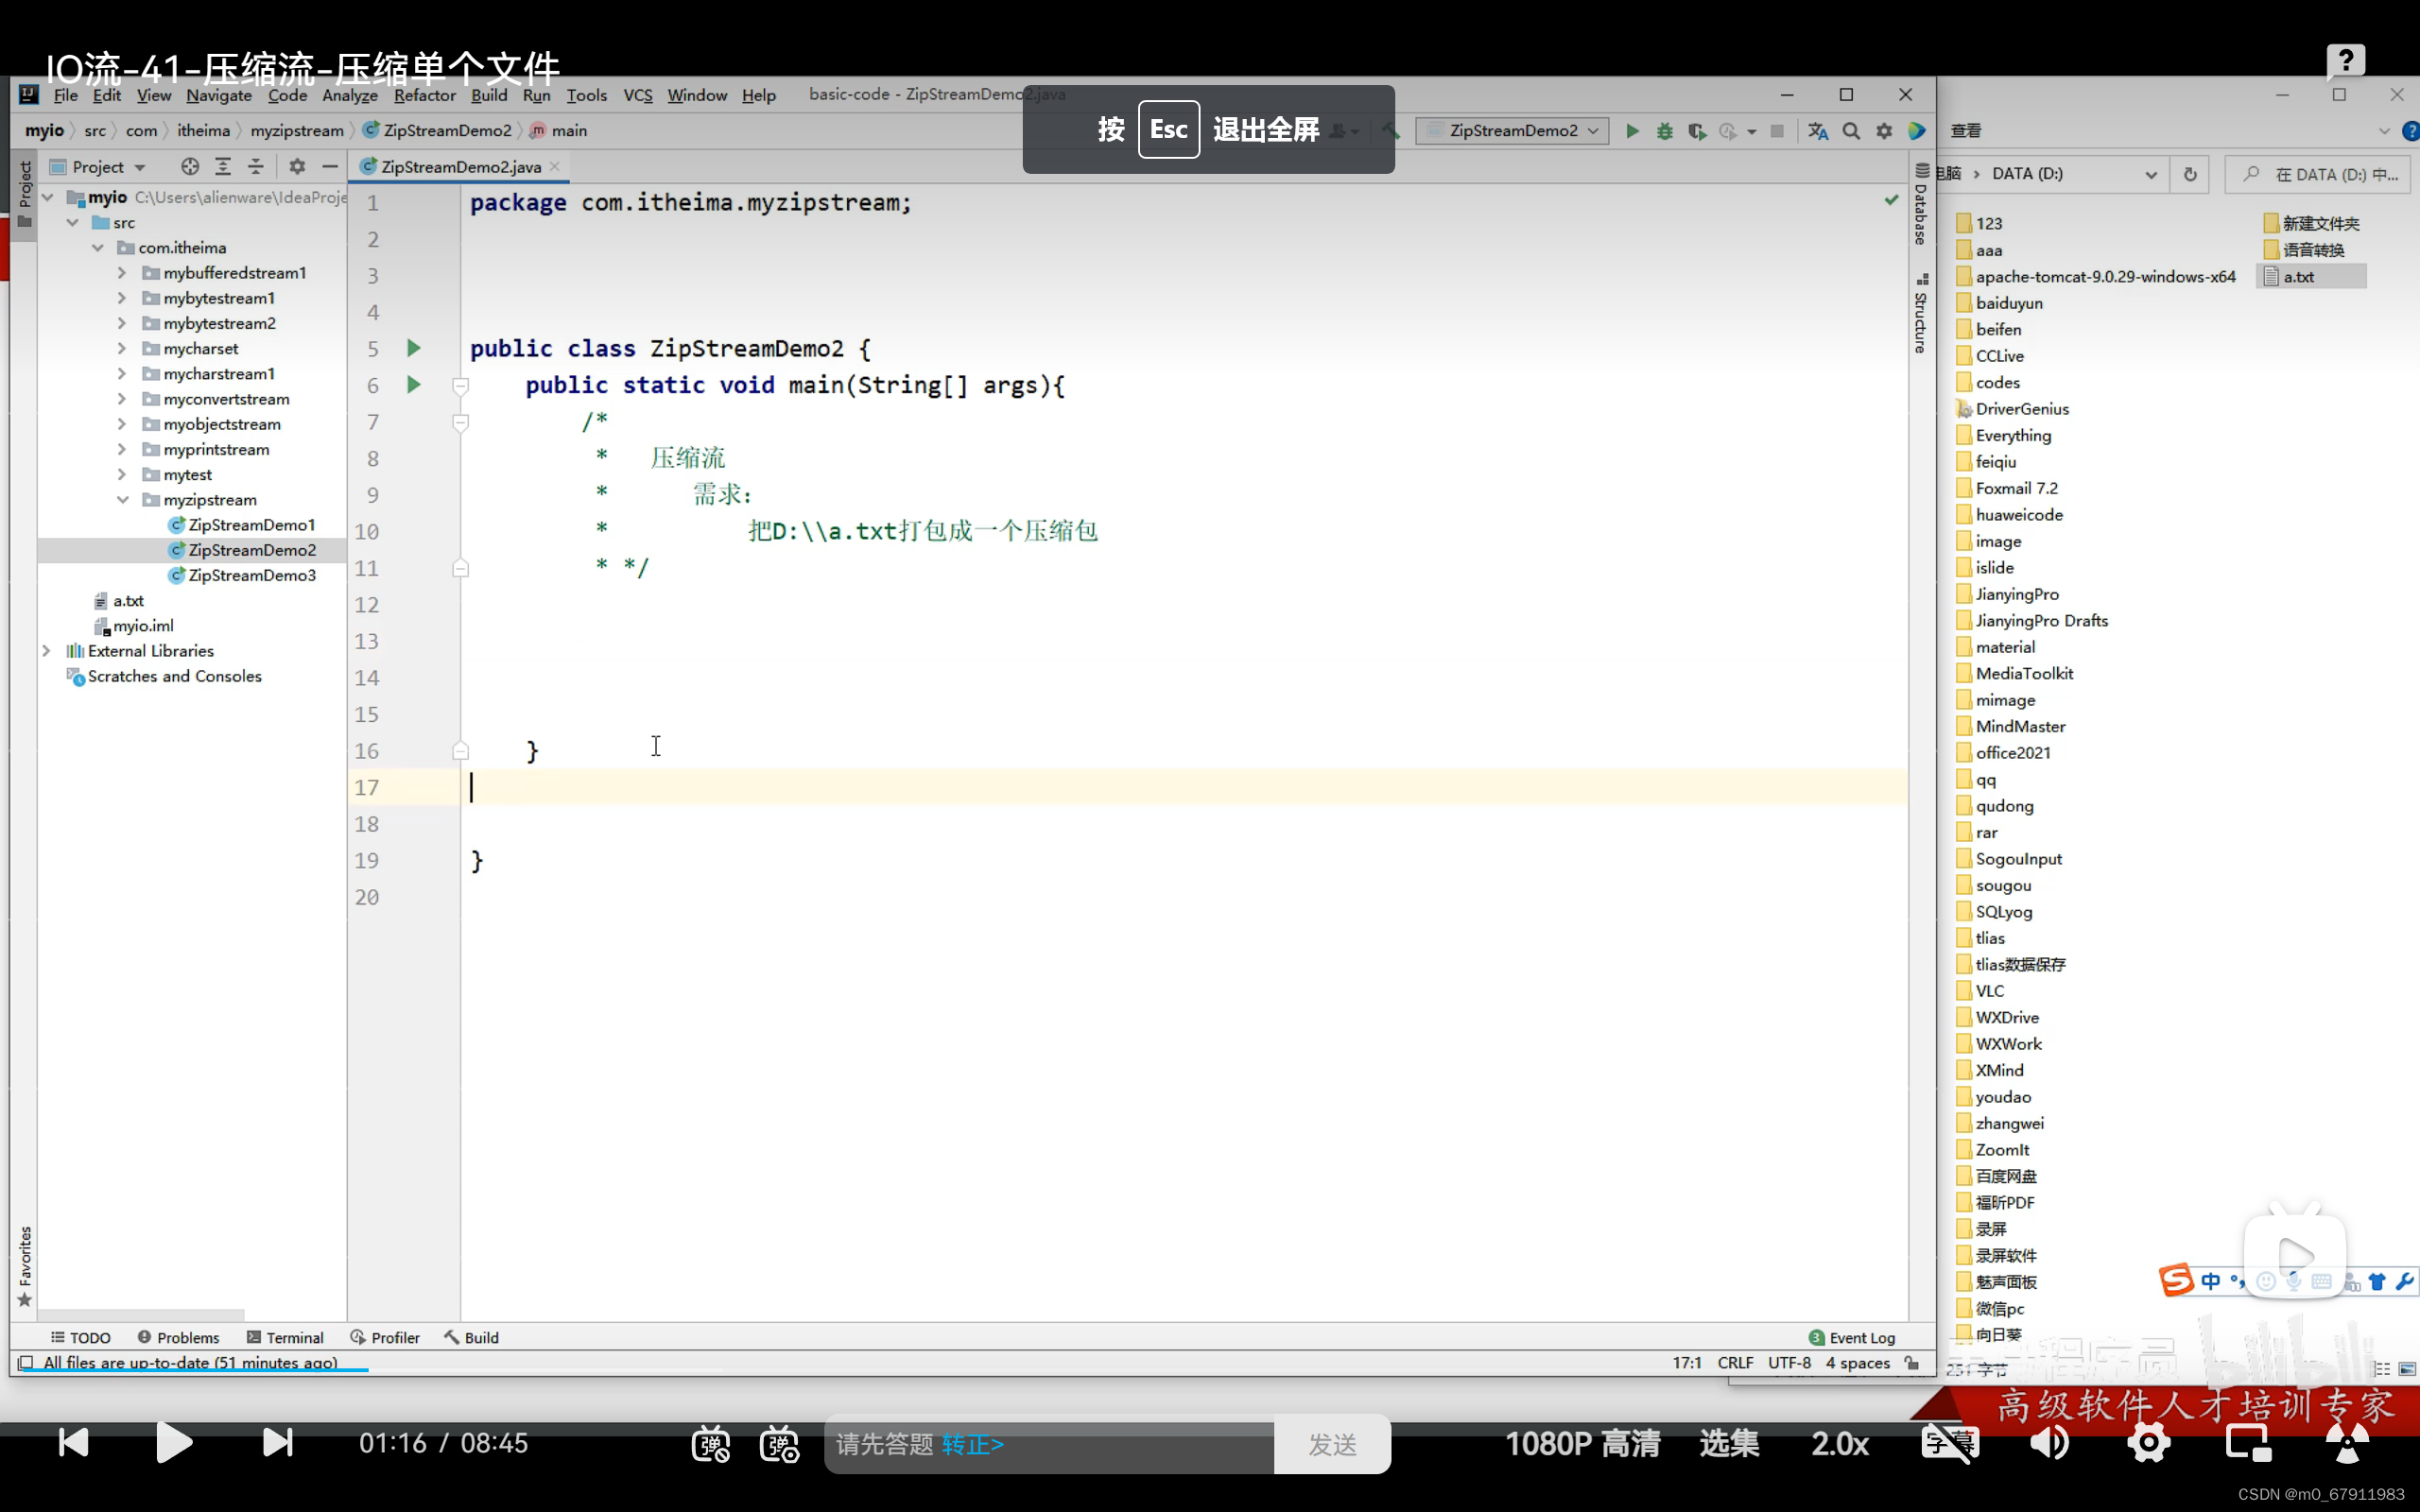Click the 发送 send button

[1332, 1444]
